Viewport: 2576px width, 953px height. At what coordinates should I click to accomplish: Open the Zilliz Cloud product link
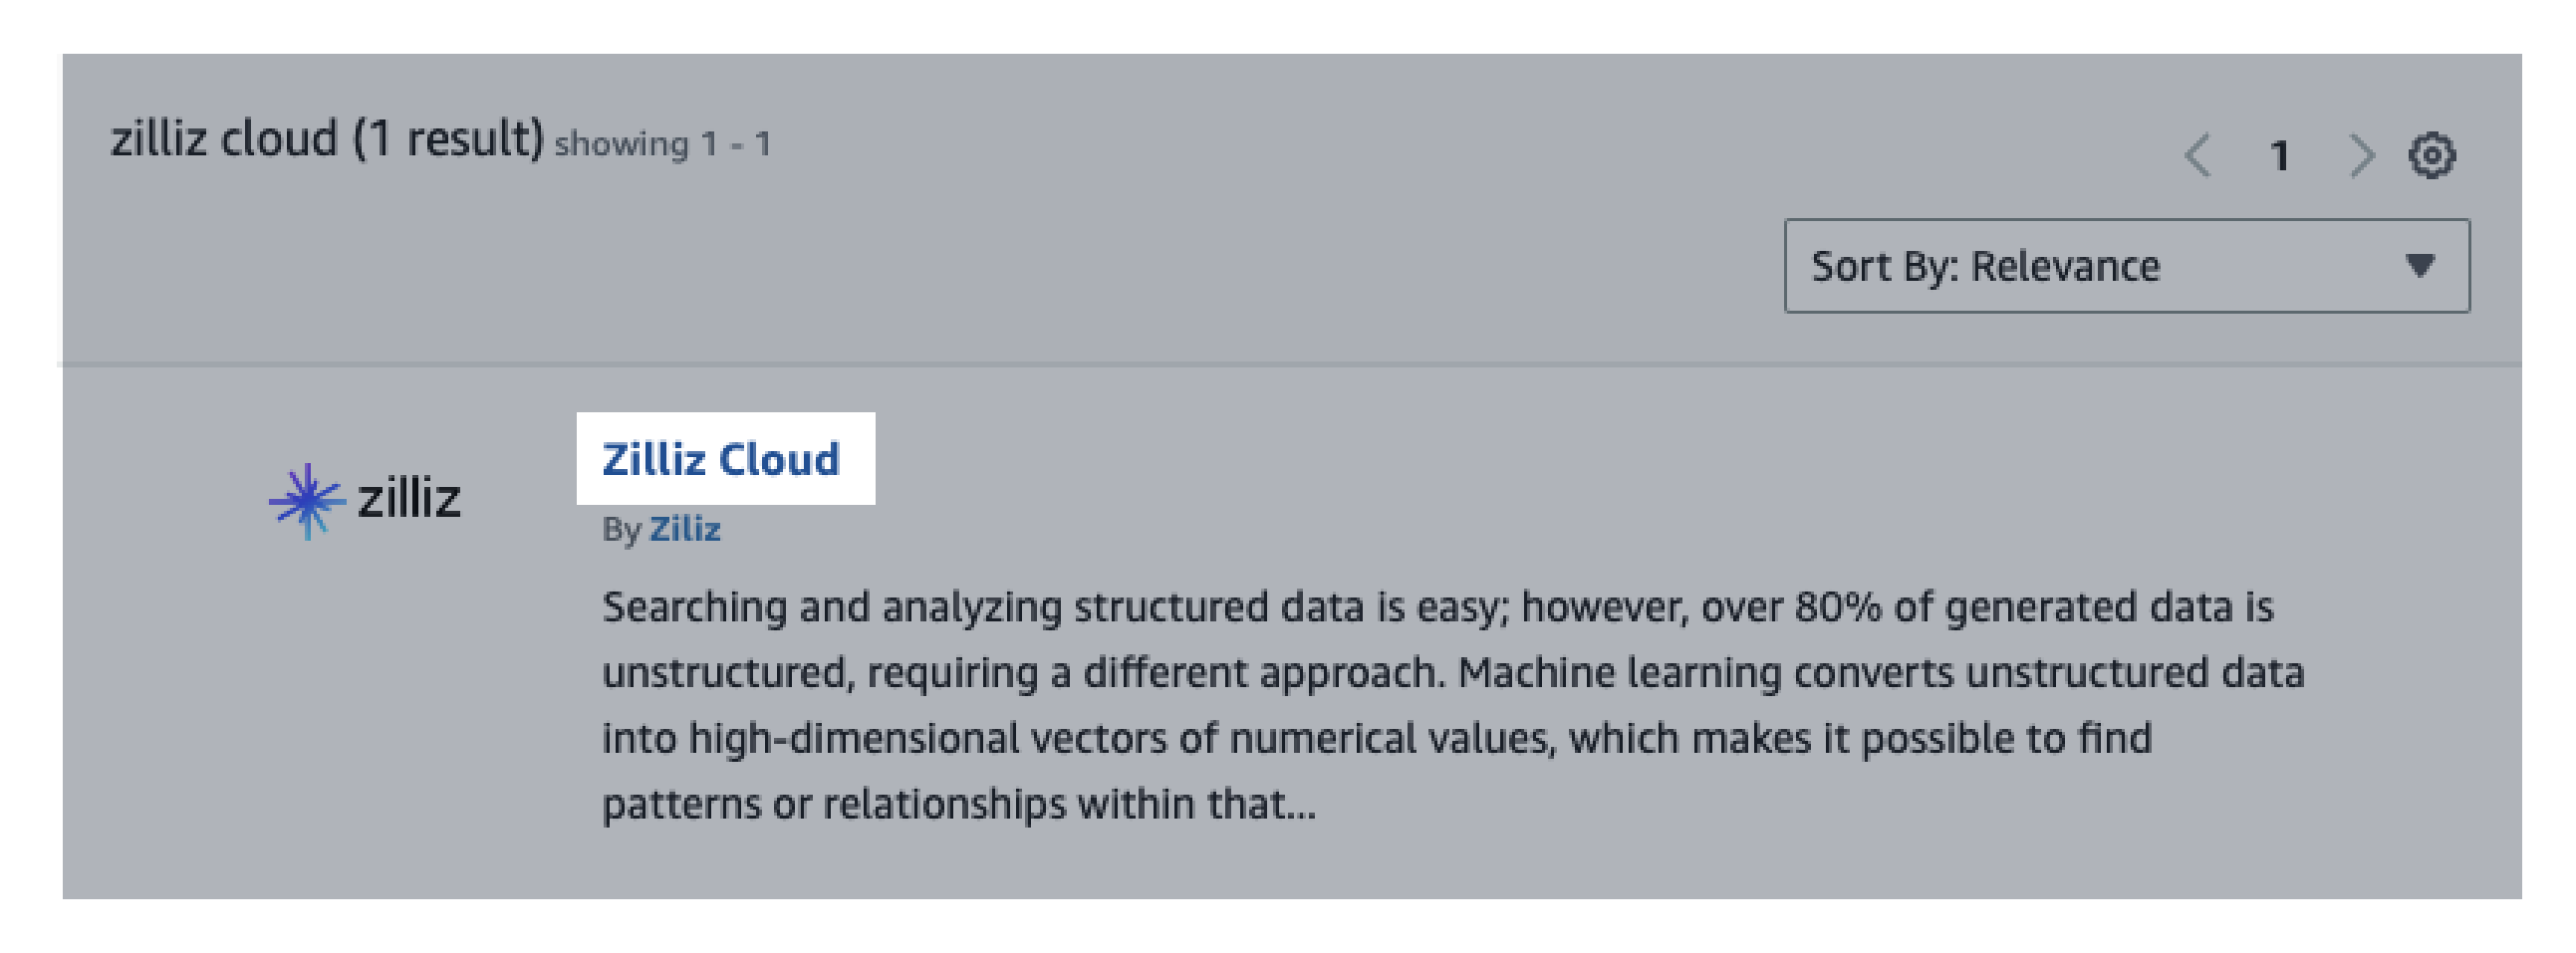721,459
